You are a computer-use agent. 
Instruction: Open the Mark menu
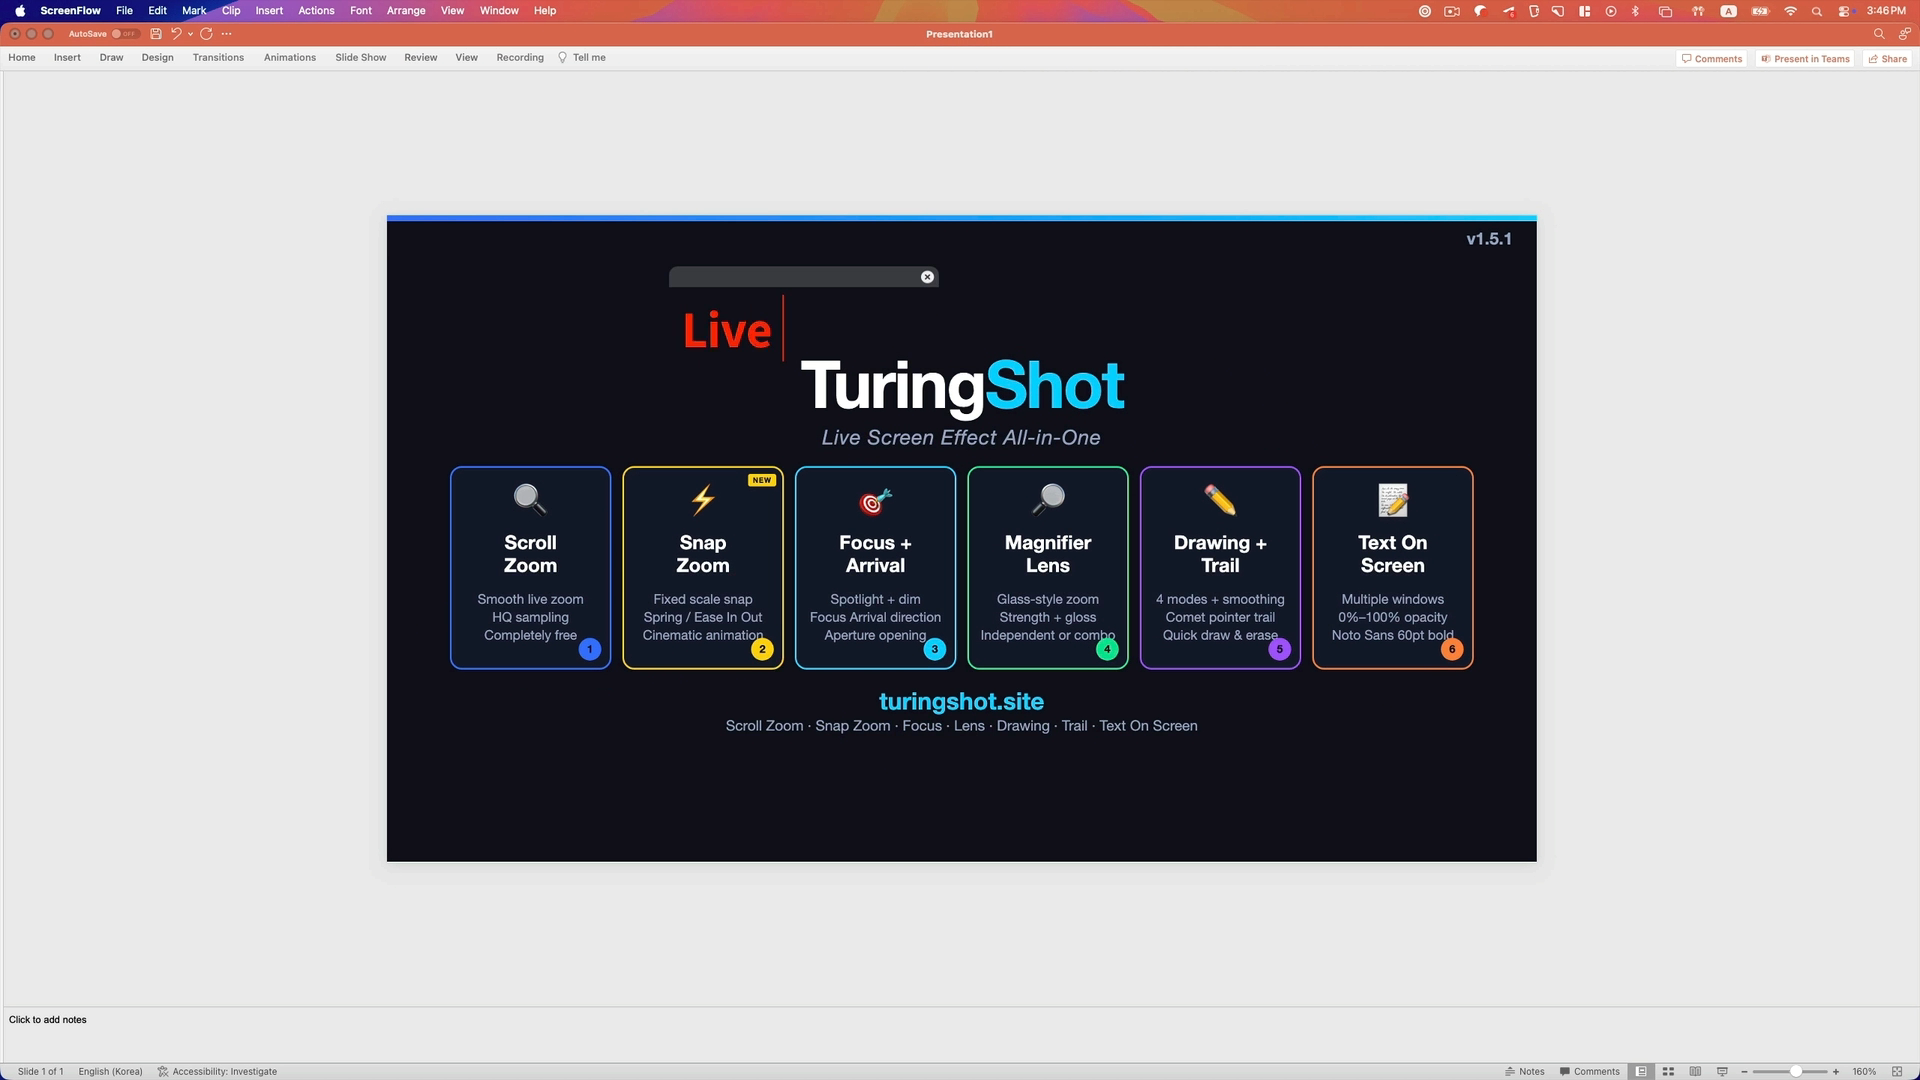194,11
